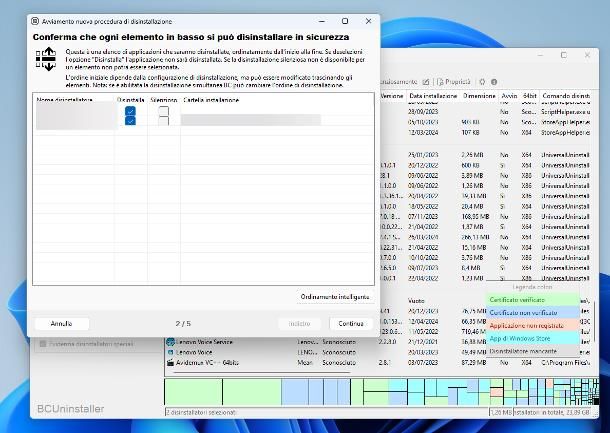Sort main list by Dimensione column
The height and width of the screenshot is (433, 610).
[479, 96]
